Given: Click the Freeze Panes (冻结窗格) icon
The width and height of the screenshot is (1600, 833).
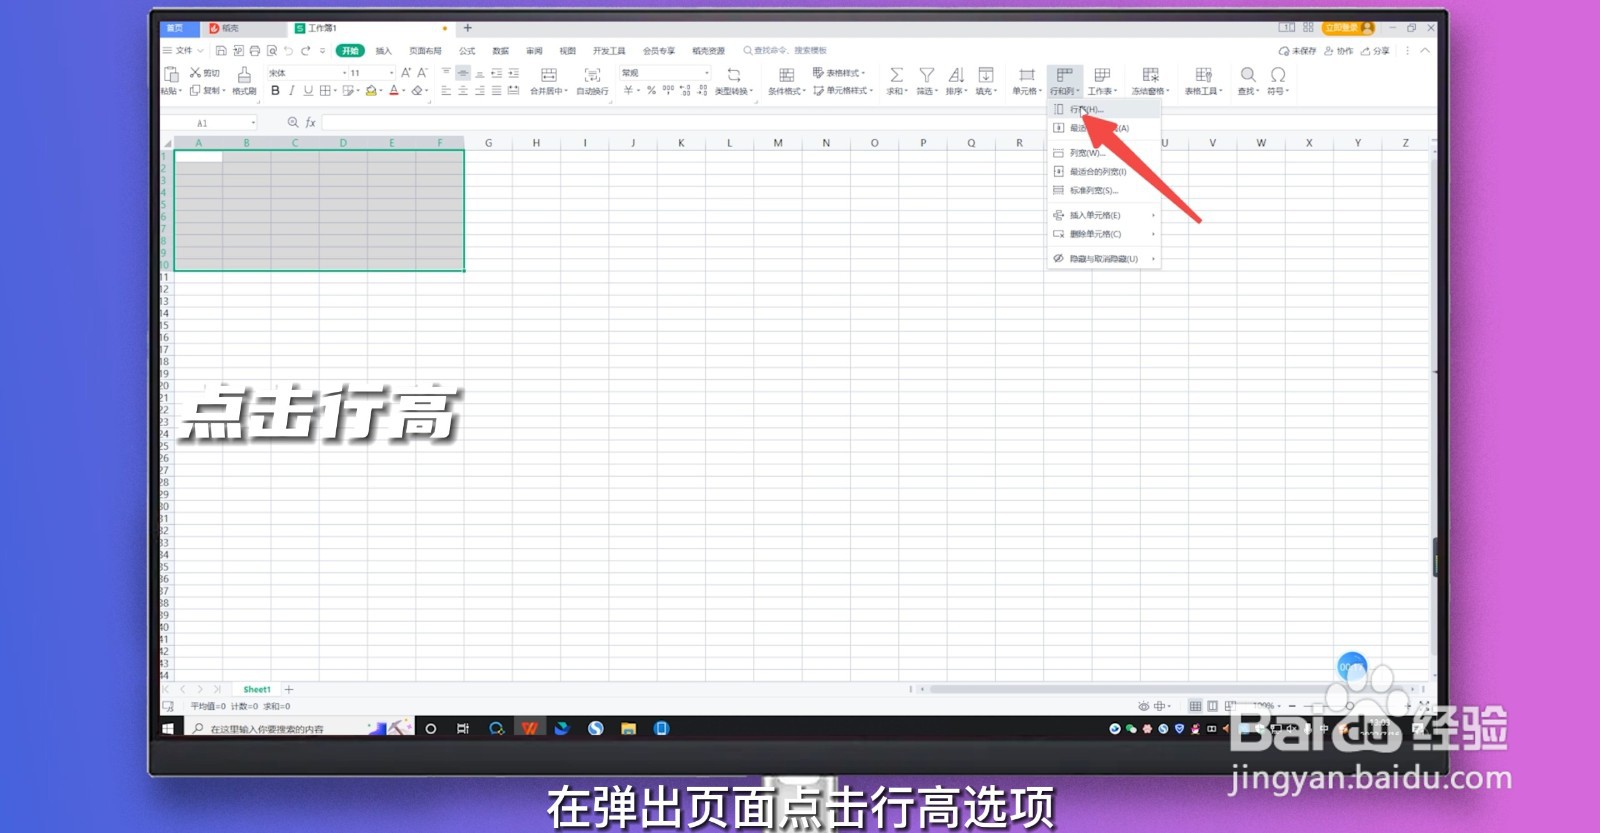Looking at the screenshot, I should click(x=1151, y=75).
